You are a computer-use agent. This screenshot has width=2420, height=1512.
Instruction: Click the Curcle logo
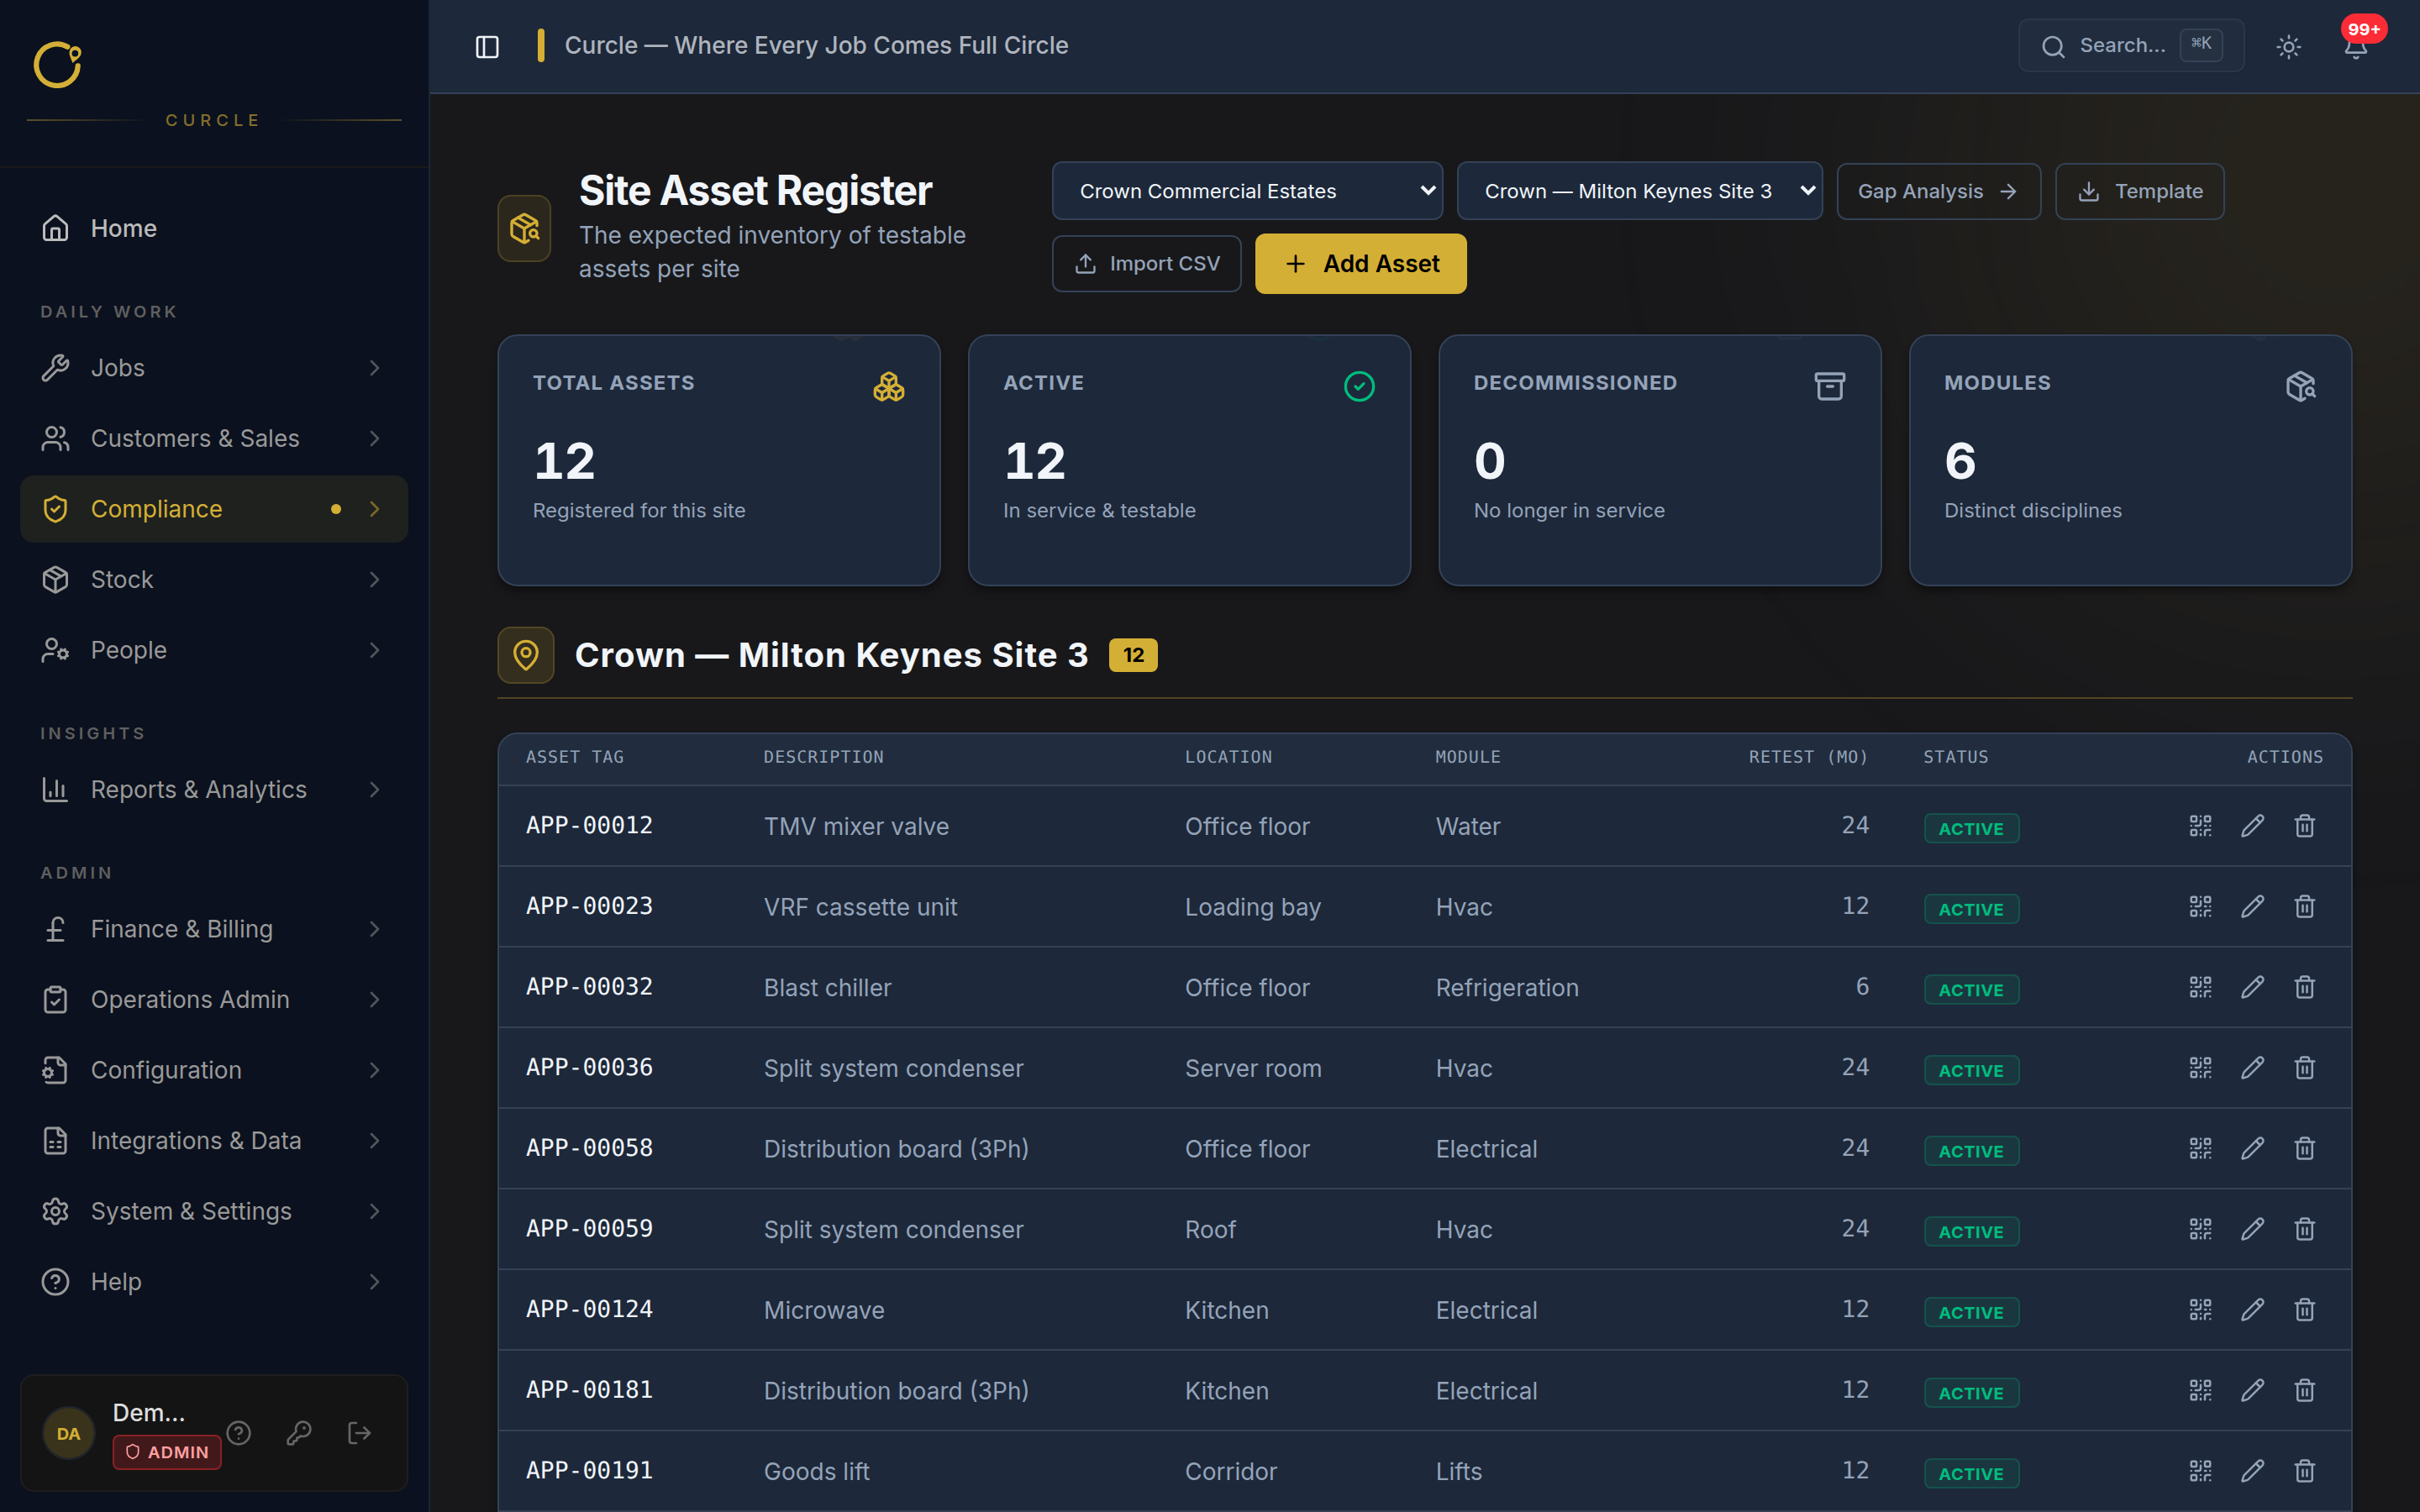pyautogui.click(x=57, y=65)
